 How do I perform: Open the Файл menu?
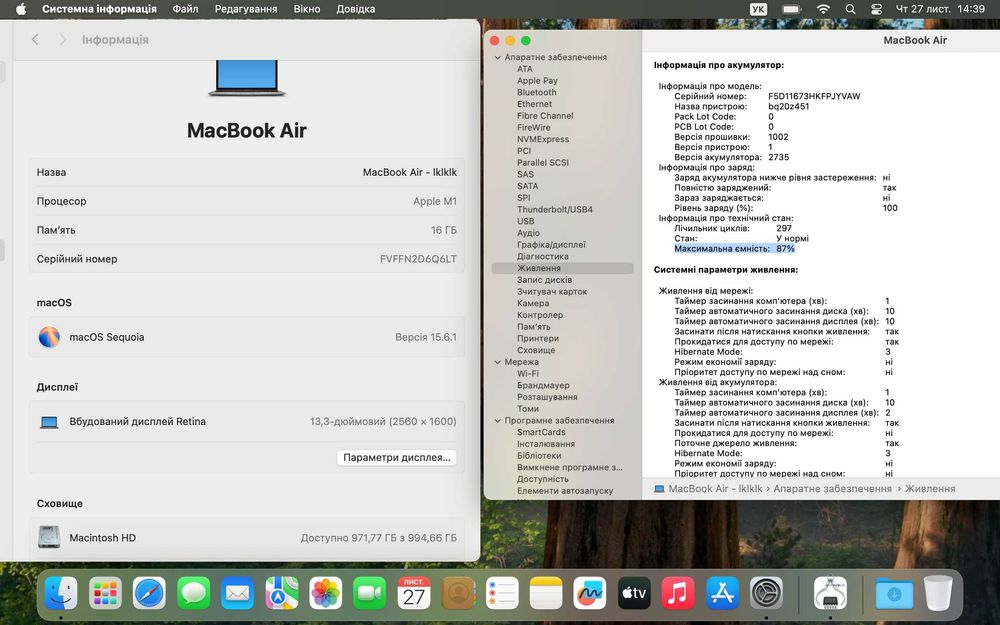tap(185, 9)
